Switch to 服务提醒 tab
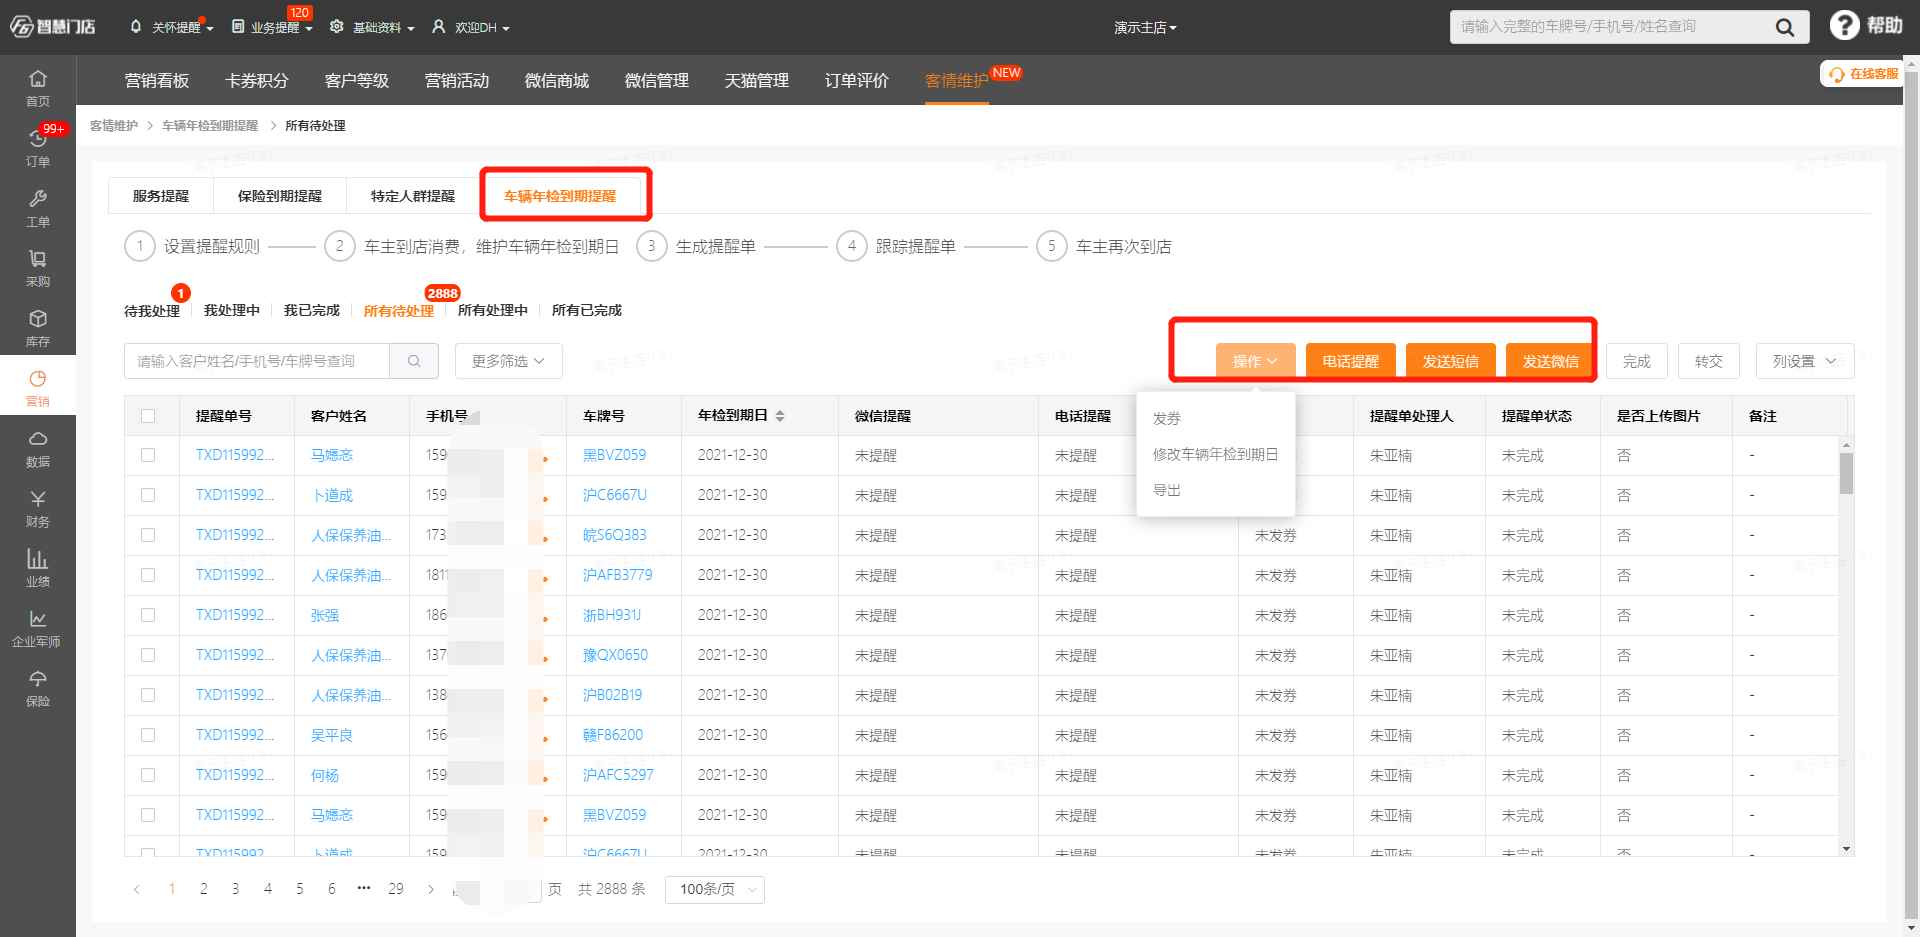The image size is (1920, 937). pyautogui.click(x=161, y=196)
